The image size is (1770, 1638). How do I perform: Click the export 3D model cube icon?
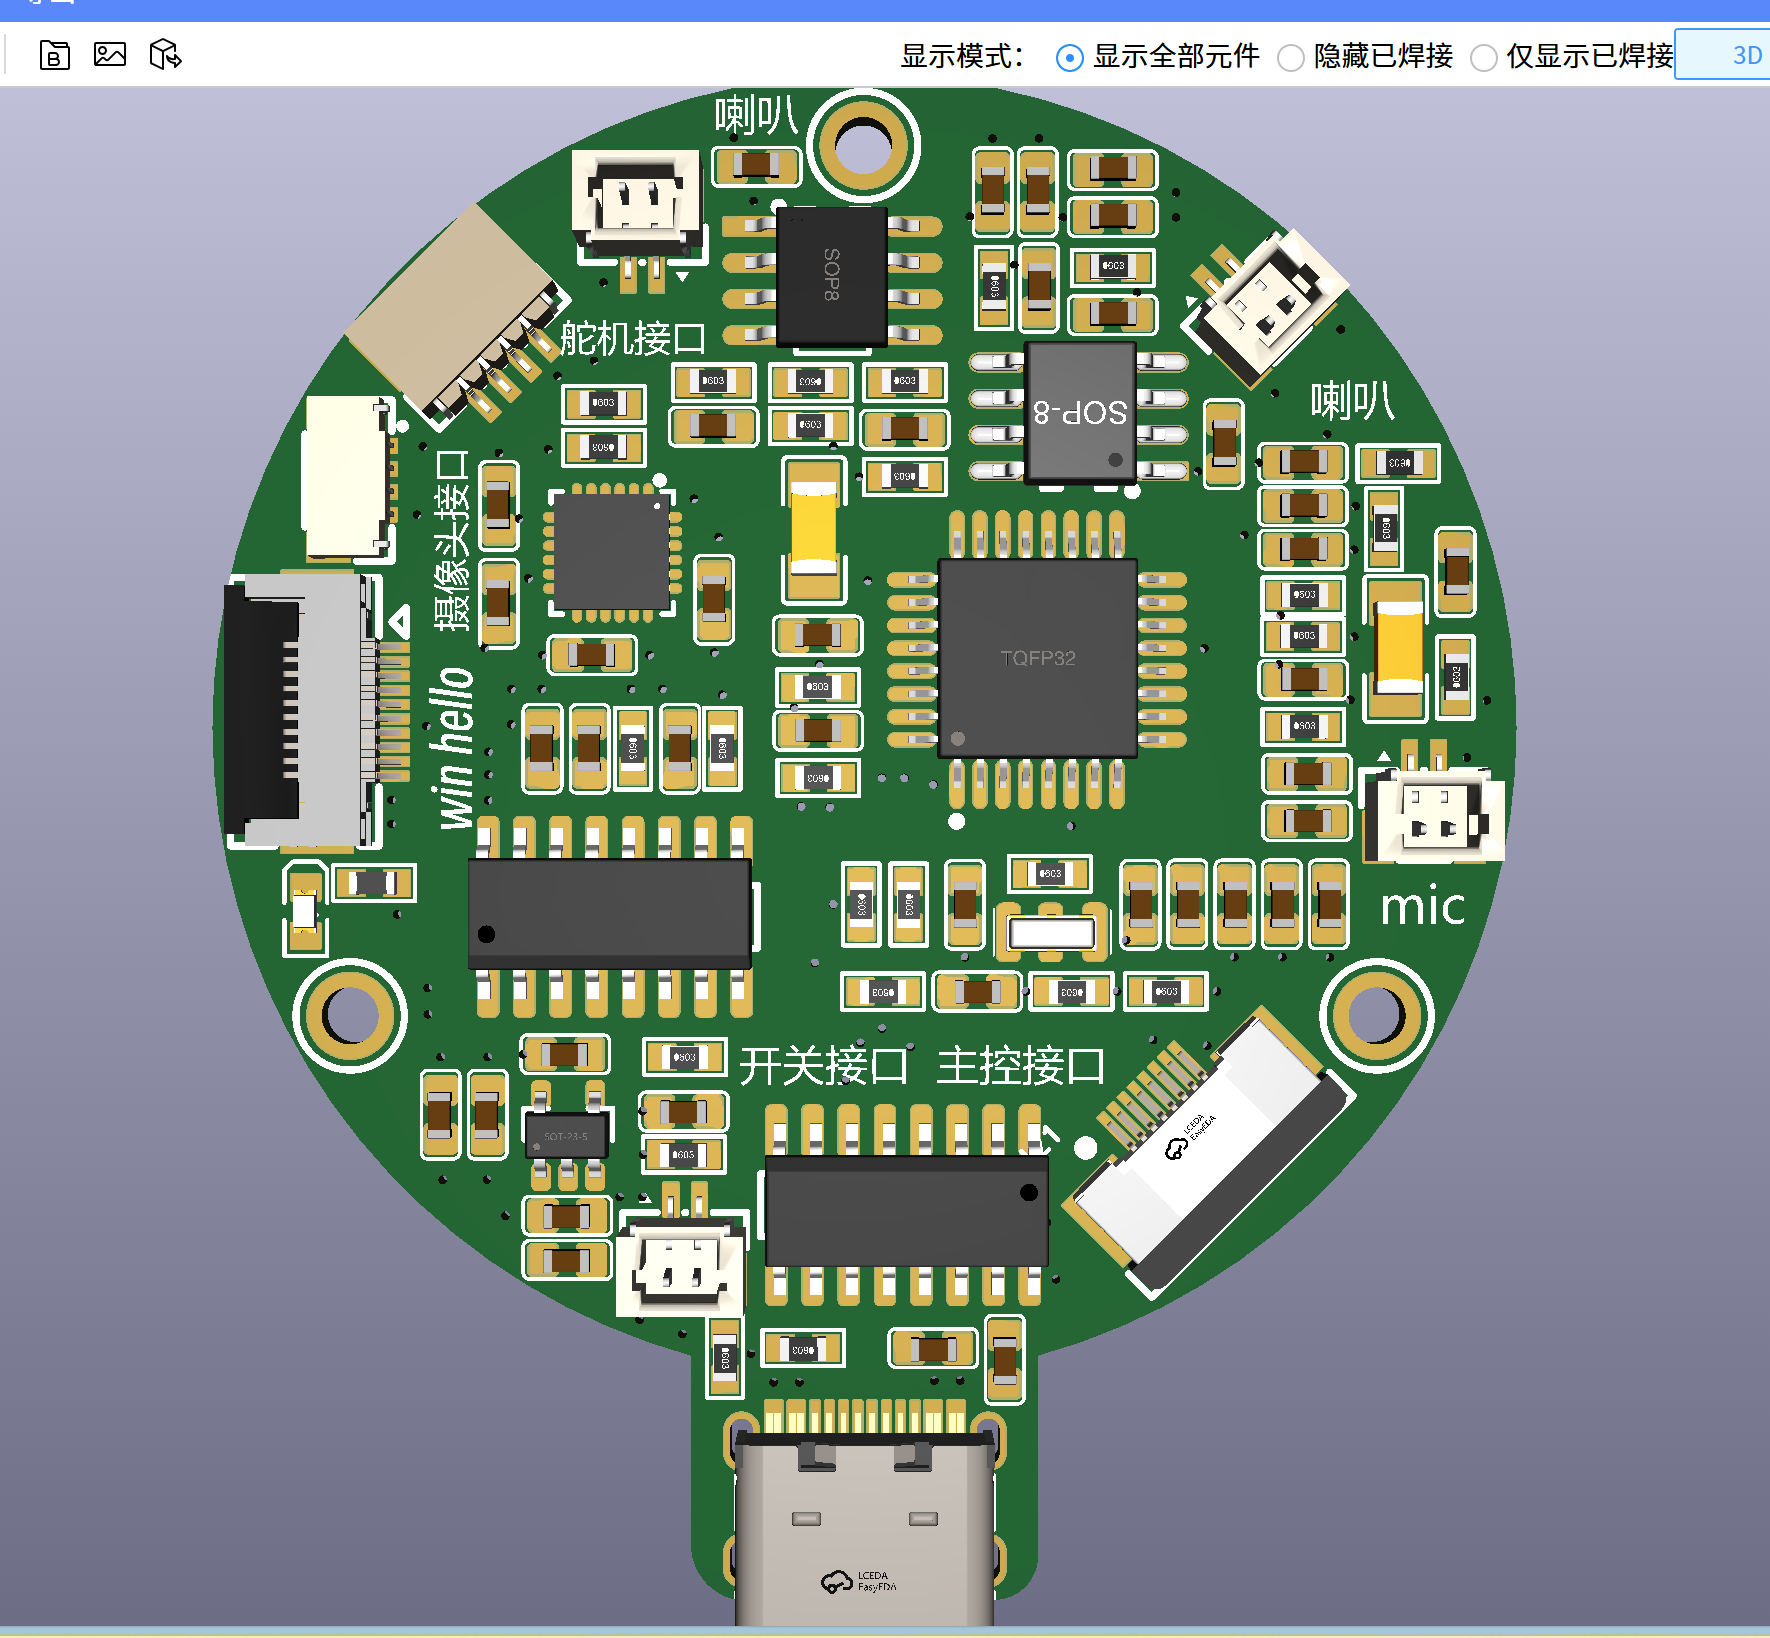click(165, 54)
